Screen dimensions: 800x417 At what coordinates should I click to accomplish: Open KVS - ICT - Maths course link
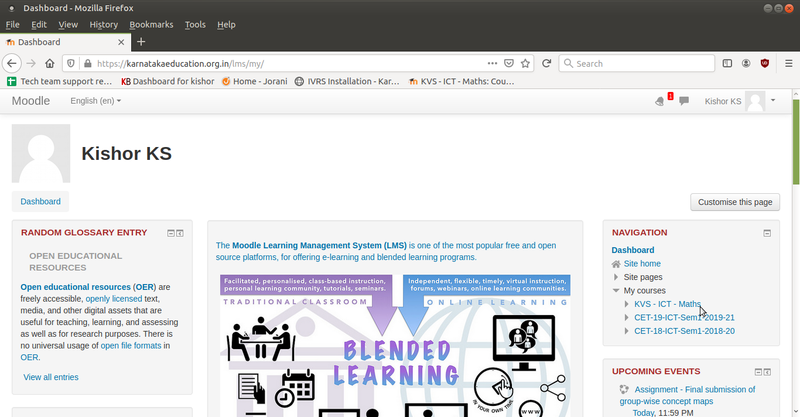tap(667, 304)
